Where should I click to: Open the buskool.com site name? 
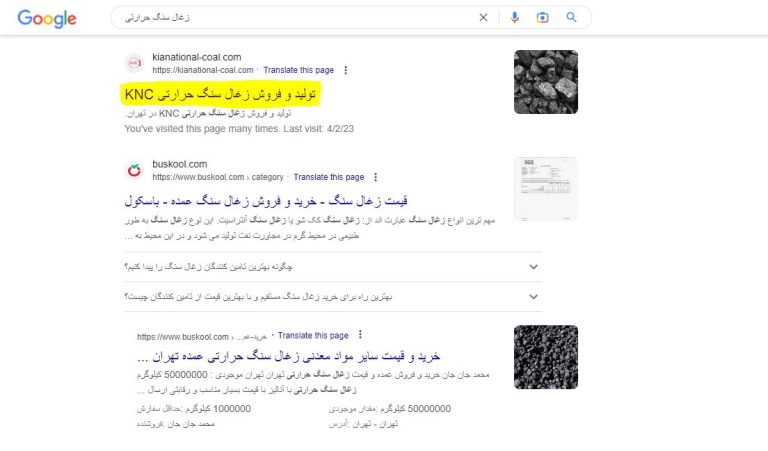180,164
